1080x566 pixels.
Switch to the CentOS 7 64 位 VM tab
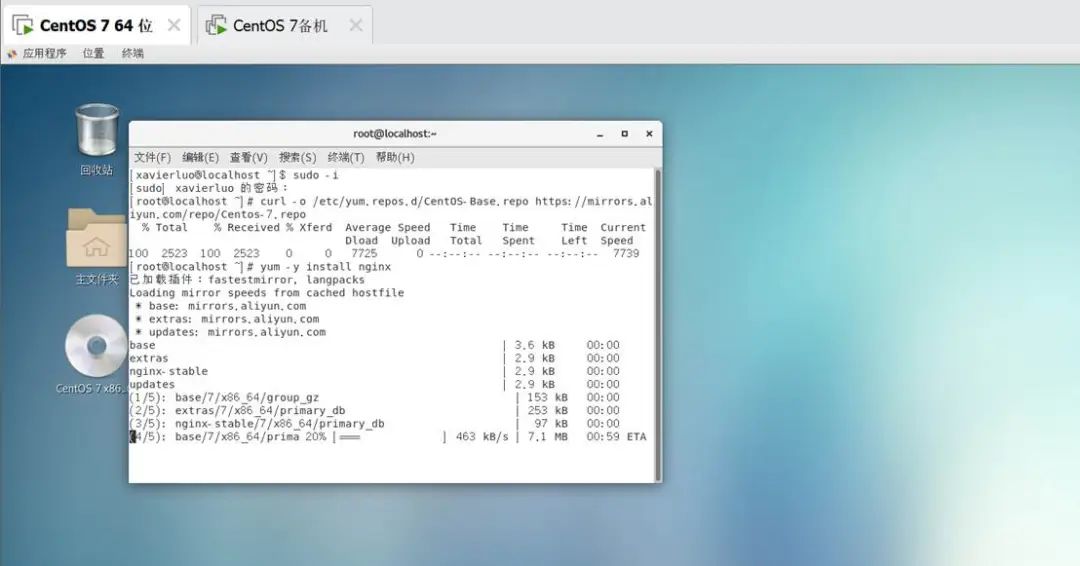coord(96,25)
